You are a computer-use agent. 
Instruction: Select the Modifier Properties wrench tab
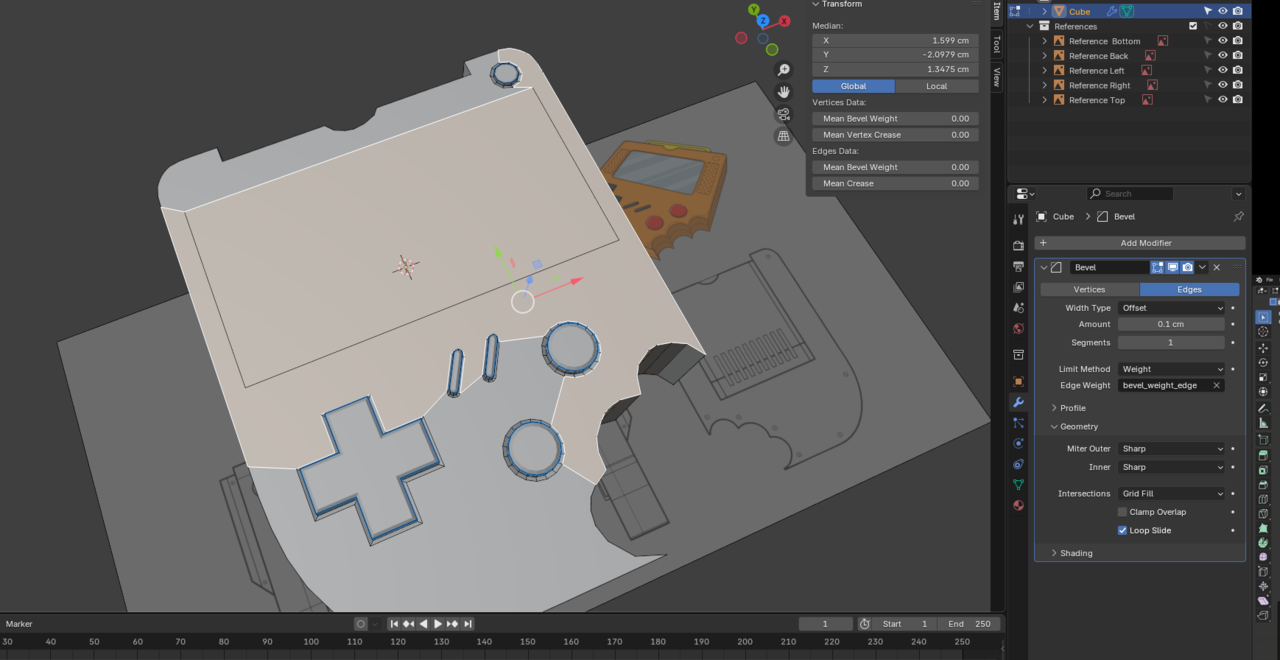tap(1017, 403)
